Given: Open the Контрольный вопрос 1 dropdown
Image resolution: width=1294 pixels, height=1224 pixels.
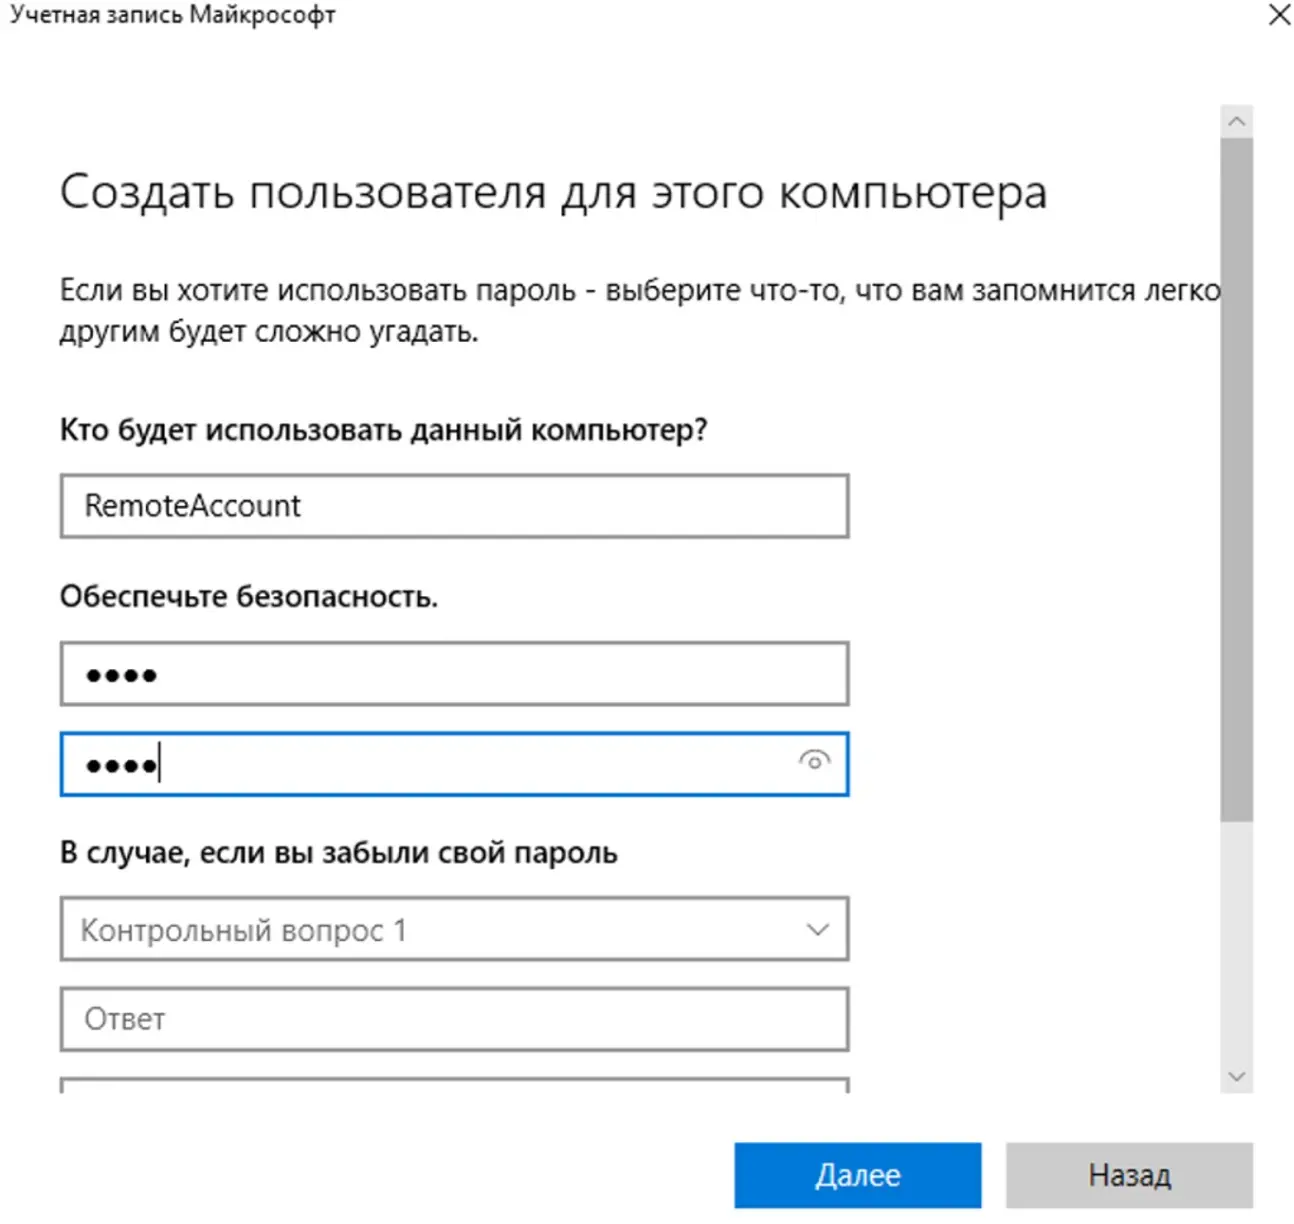Looking at the screenshot, I should 430,930.
